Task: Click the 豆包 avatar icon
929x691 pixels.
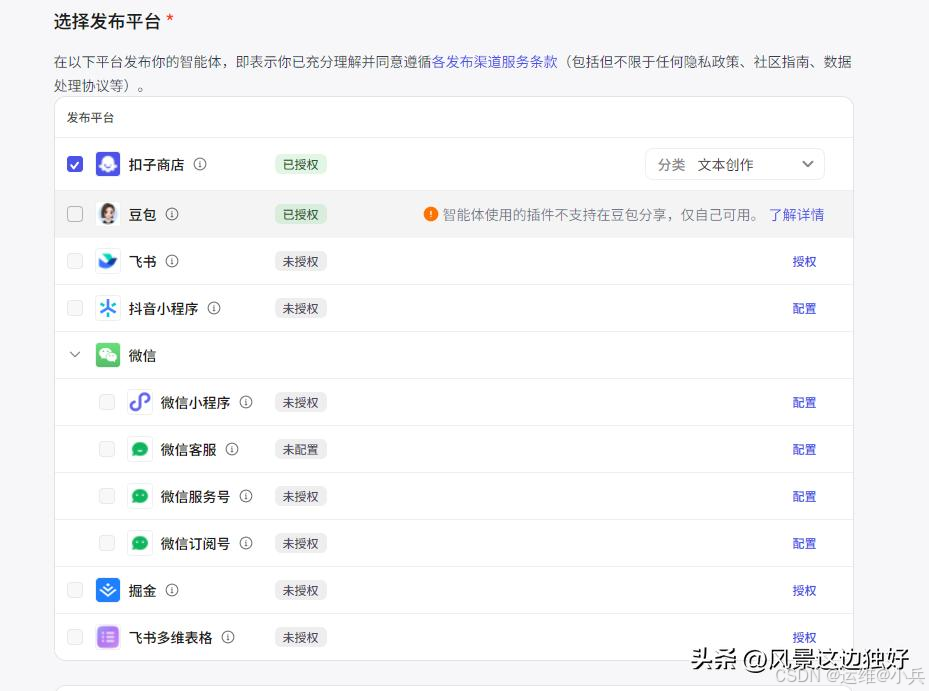Action: pos(107,213)
